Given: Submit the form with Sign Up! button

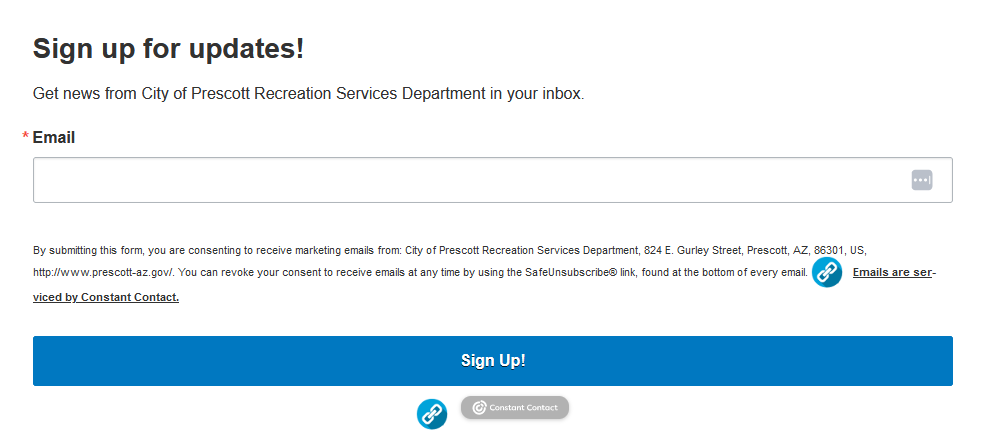Looking at the screenshot, I should coord(493,360).
